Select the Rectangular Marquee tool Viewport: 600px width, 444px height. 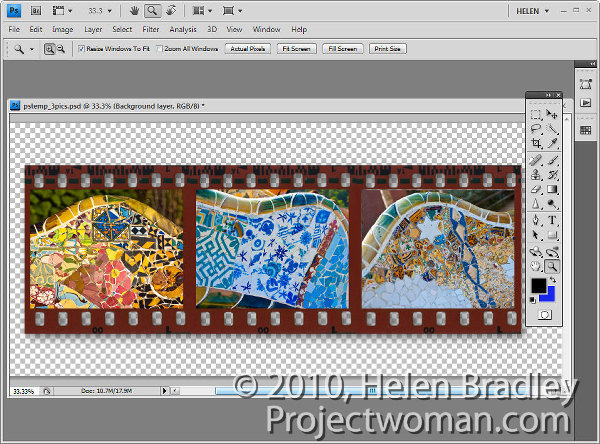coord(536,114)
